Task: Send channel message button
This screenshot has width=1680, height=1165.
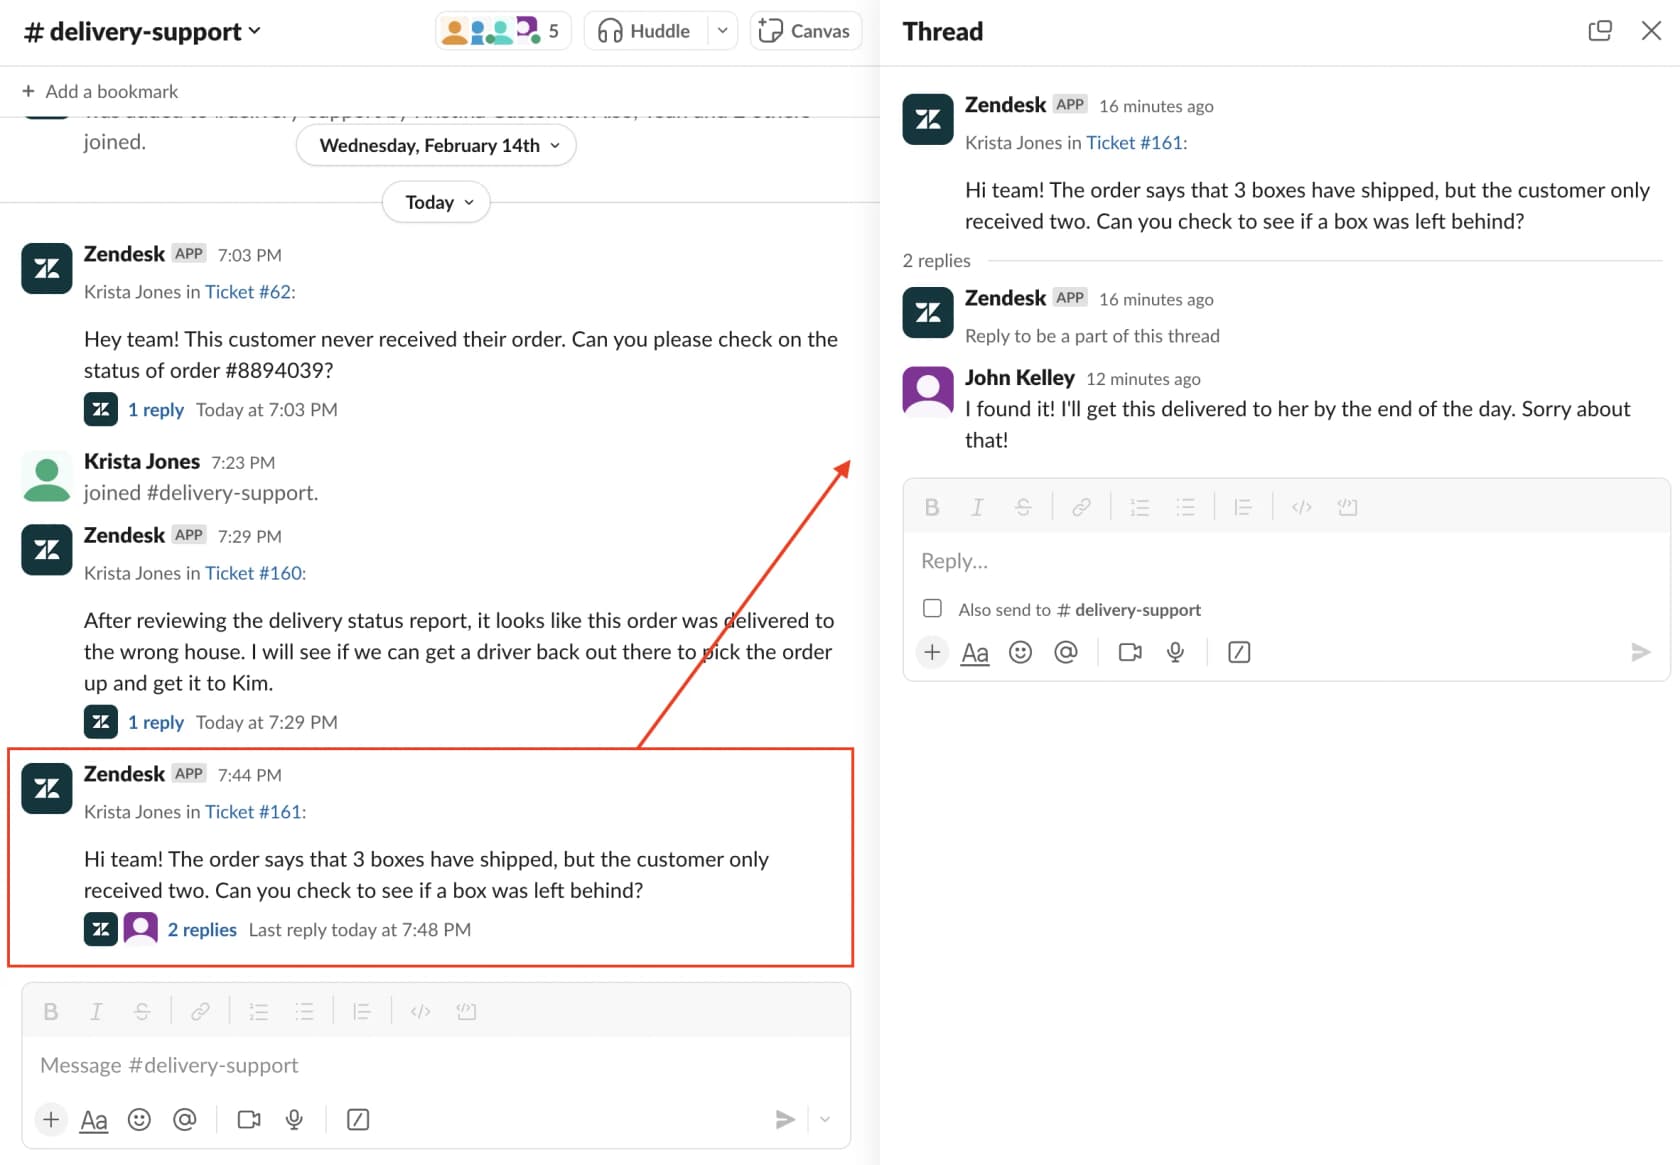Action: pyautogui.click(x=786, y=1119)
